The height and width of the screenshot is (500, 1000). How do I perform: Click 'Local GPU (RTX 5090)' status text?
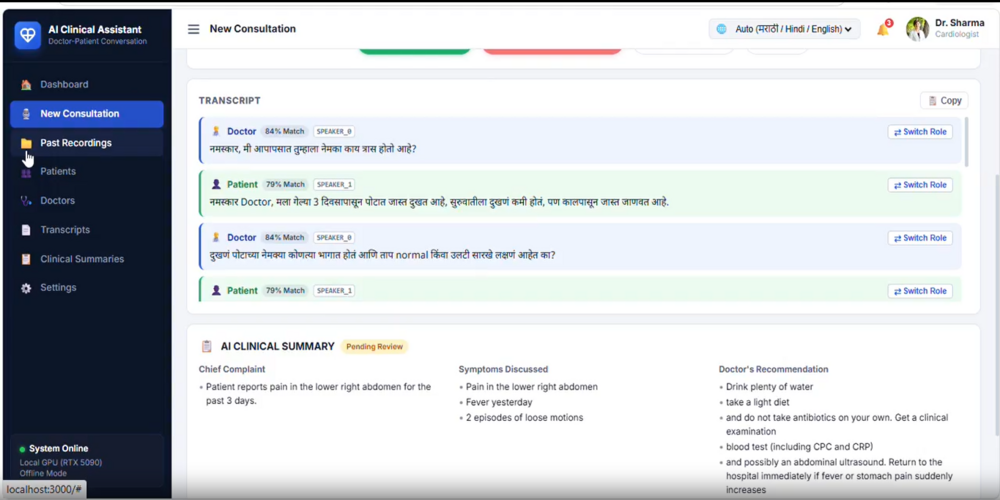point(61,462)
